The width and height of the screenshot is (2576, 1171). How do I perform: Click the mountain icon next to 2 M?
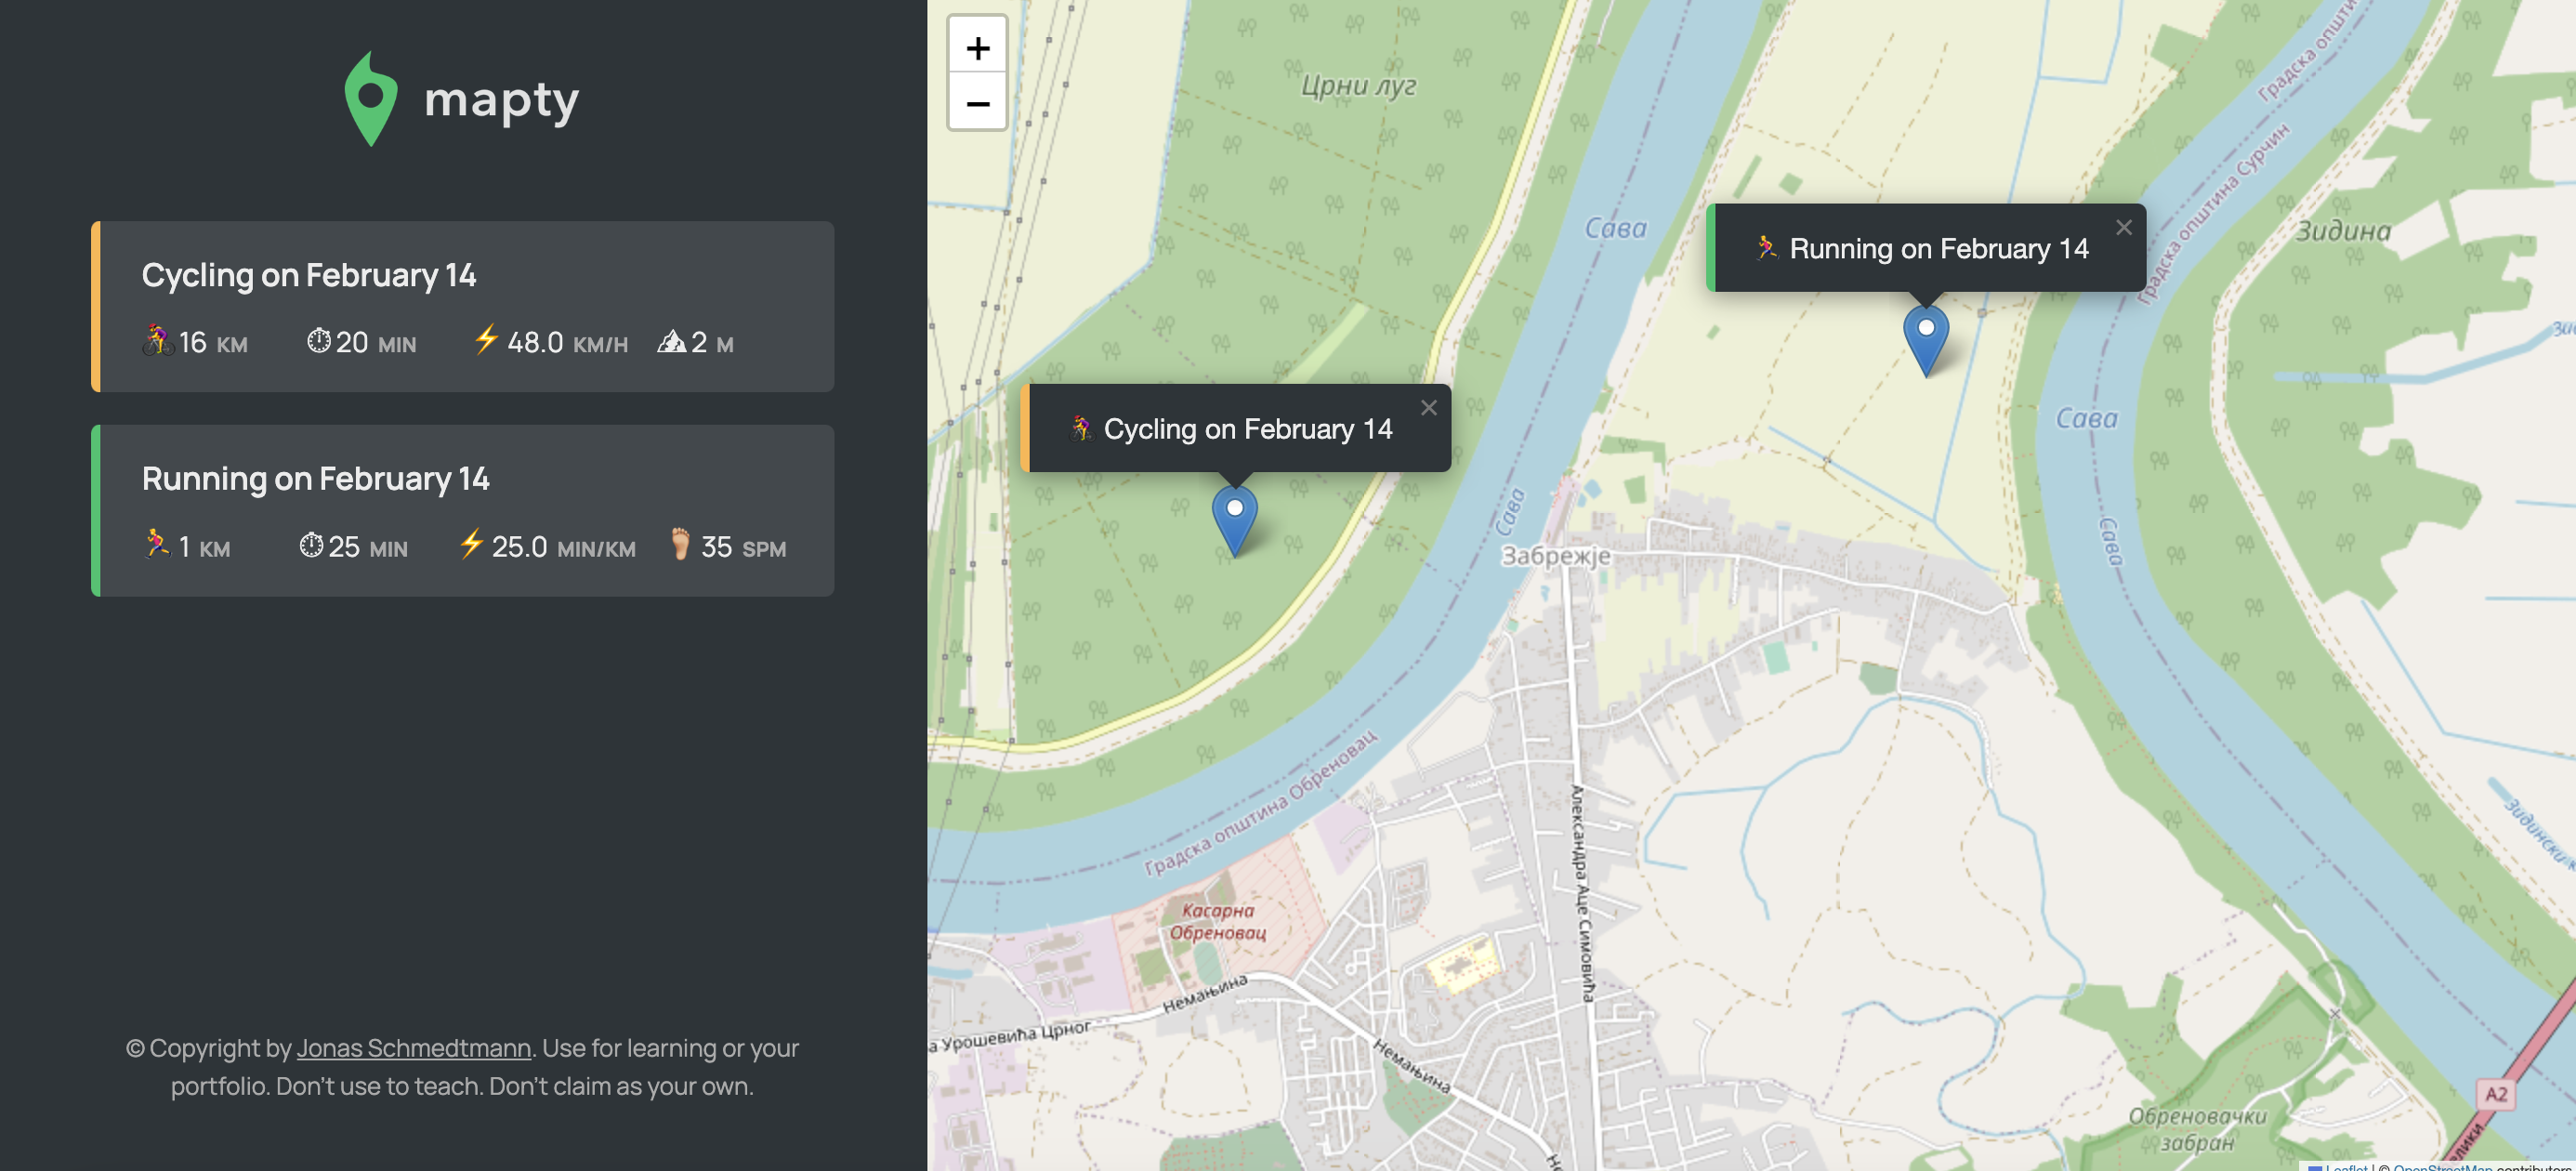tap(671, 342)
